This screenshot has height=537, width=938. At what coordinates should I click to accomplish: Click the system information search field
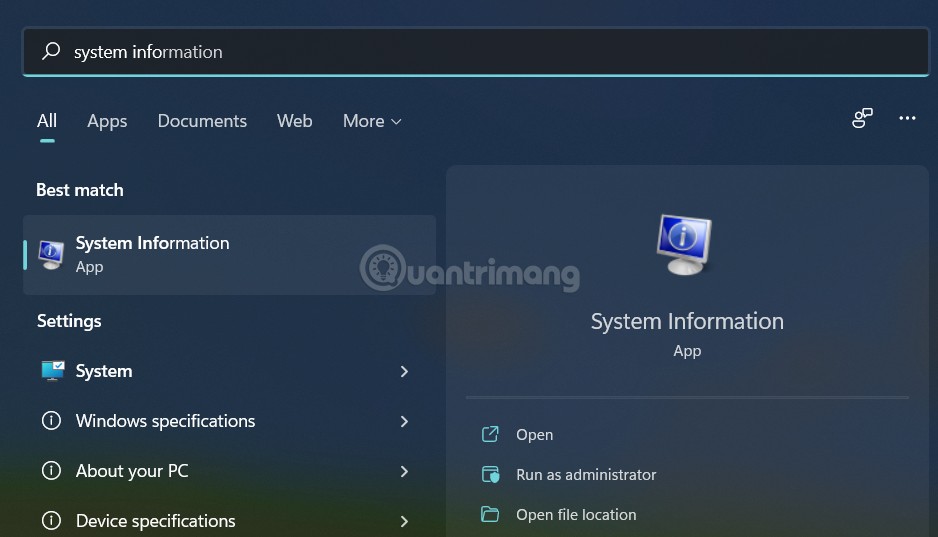tap(476, 51)
